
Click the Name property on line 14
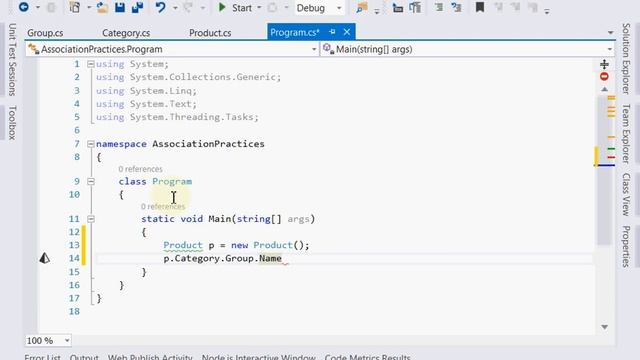[x=270, y=258]
